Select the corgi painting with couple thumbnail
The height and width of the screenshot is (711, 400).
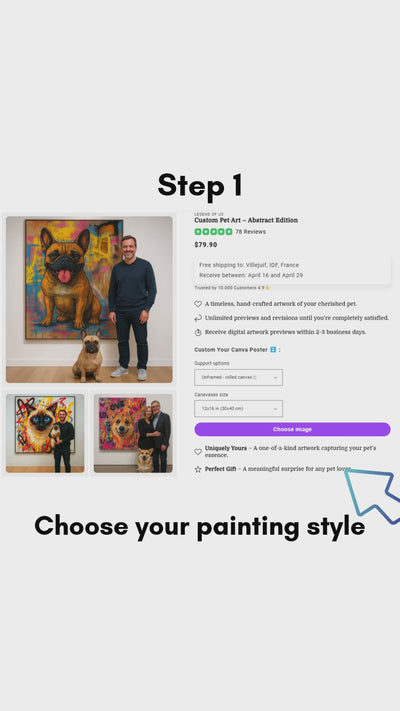[133, 433]
